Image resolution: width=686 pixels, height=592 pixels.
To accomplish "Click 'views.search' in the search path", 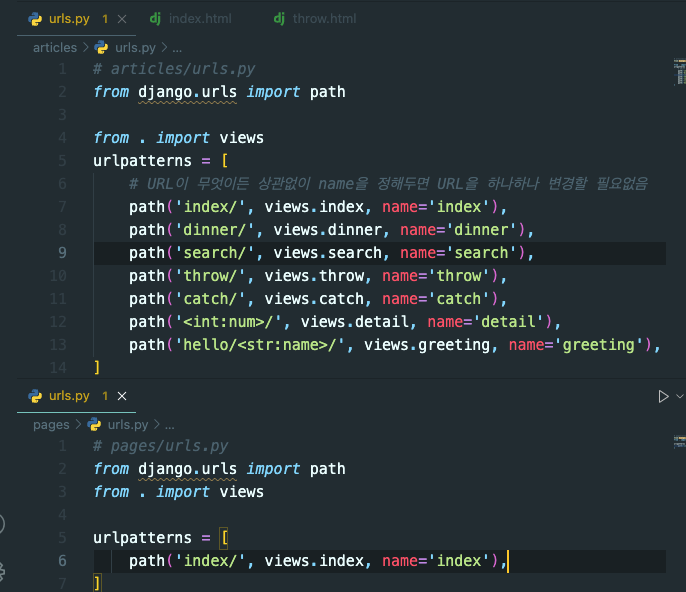I will pos(328,253).
